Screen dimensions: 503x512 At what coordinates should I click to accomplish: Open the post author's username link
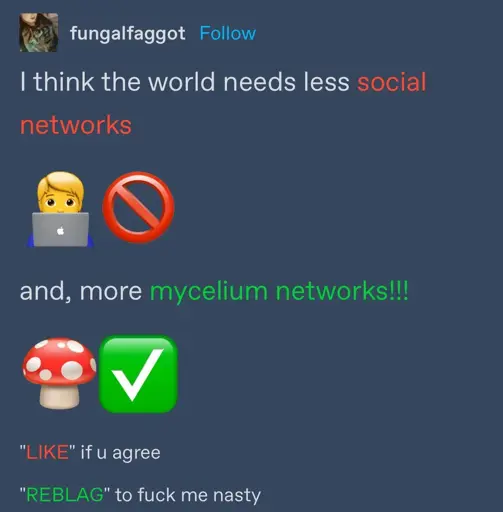127,34
